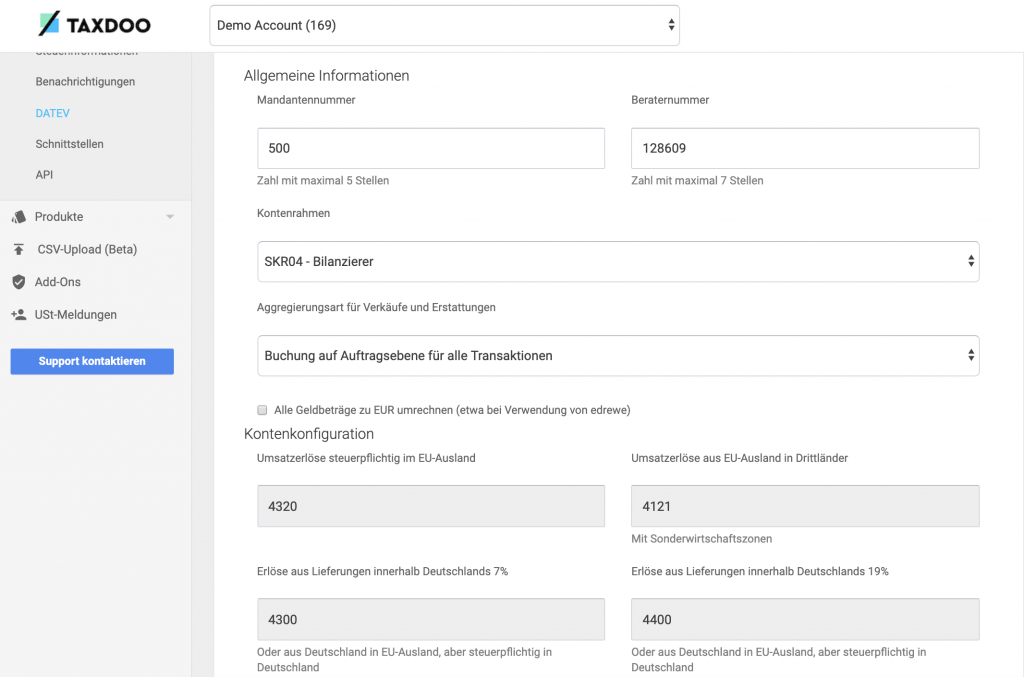This screenshot has height=677, width=1024.
Task: Click the 19% revenue account field 4400
Action: coord(805,620)
